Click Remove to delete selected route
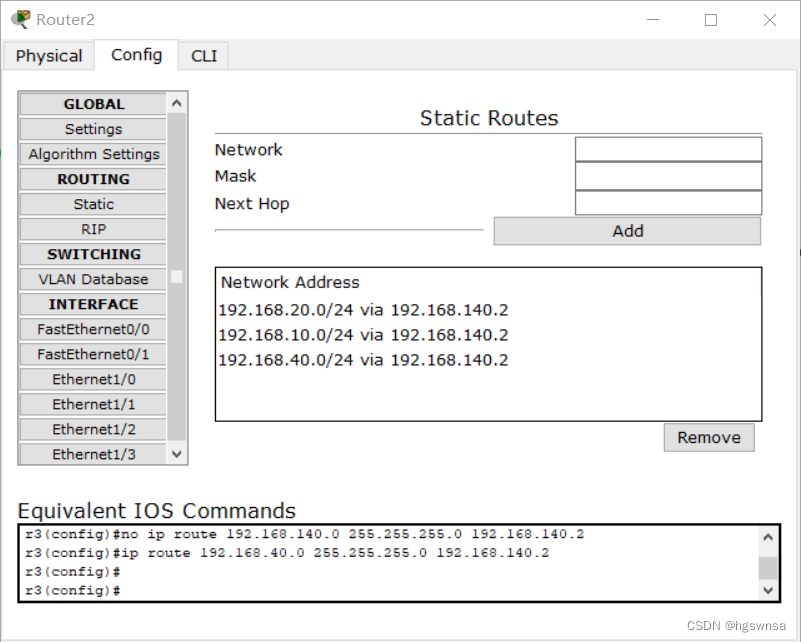Screen dimensions: 801x642 coord(709,438)
